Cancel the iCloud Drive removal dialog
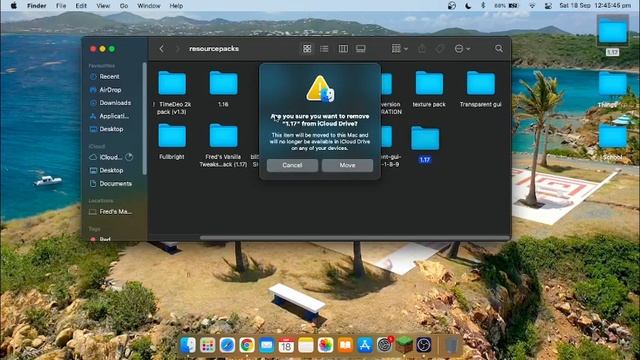The height and width of the screenshot is (360, 640). coord(292,165)
